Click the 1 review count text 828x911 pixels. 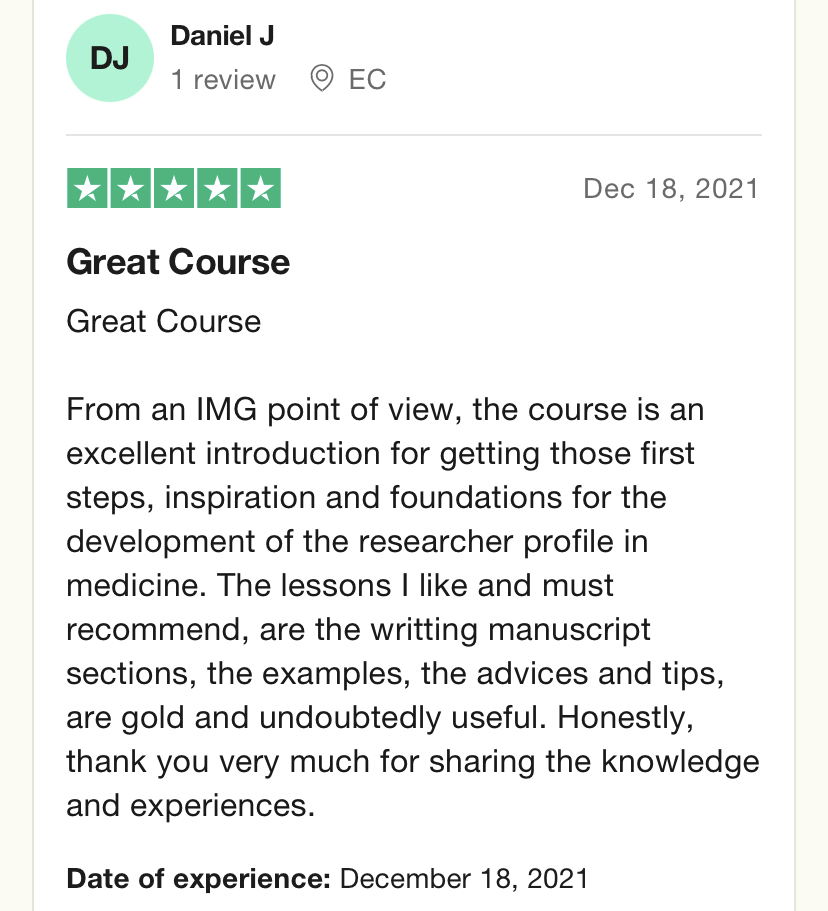point(223,80)
